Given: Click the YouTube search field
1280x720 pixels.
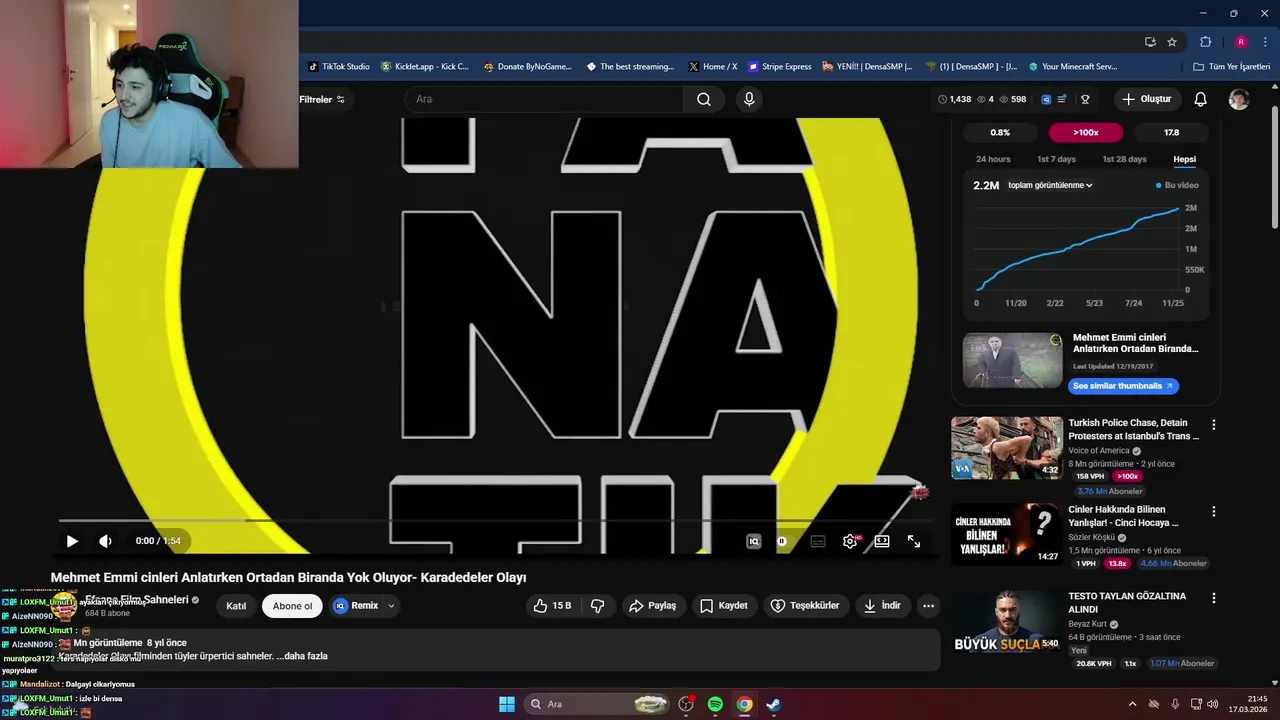Looking at the screenshot, I should (x=544, y=99).
